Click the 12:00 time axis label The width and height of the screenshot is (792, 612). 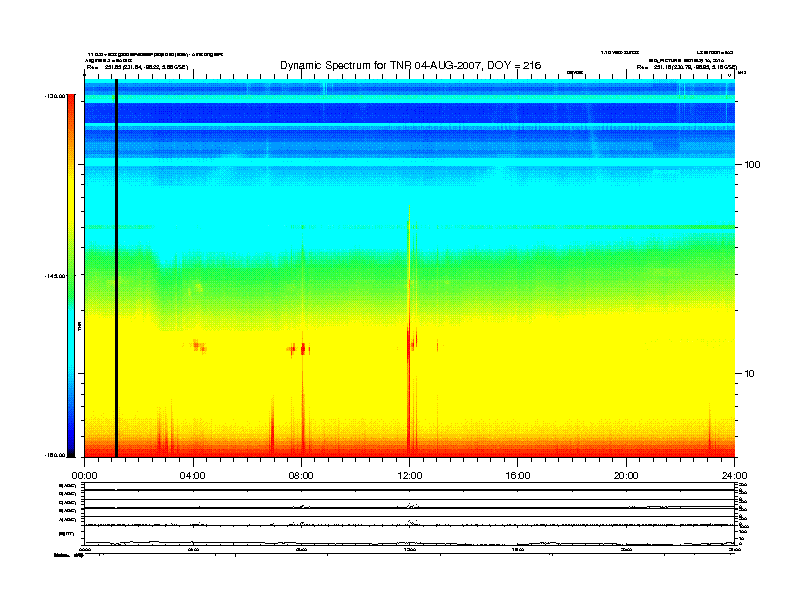[x=410, y=476]
